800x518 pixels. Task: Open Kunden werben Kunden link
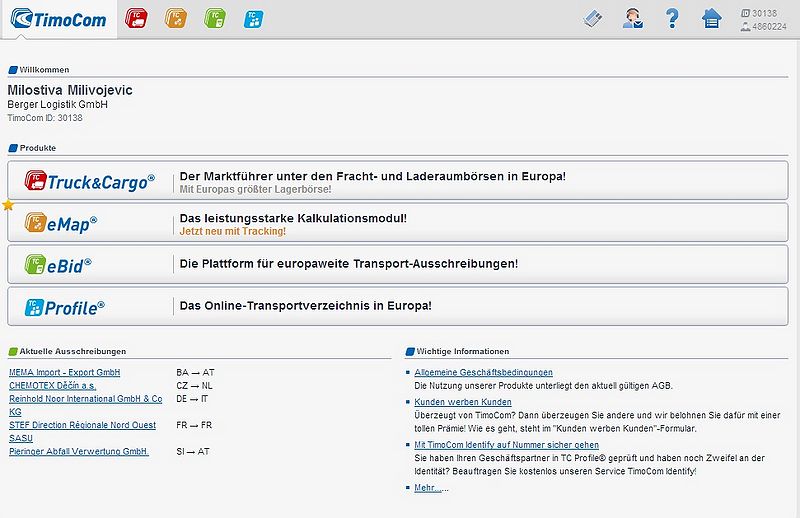463,402
